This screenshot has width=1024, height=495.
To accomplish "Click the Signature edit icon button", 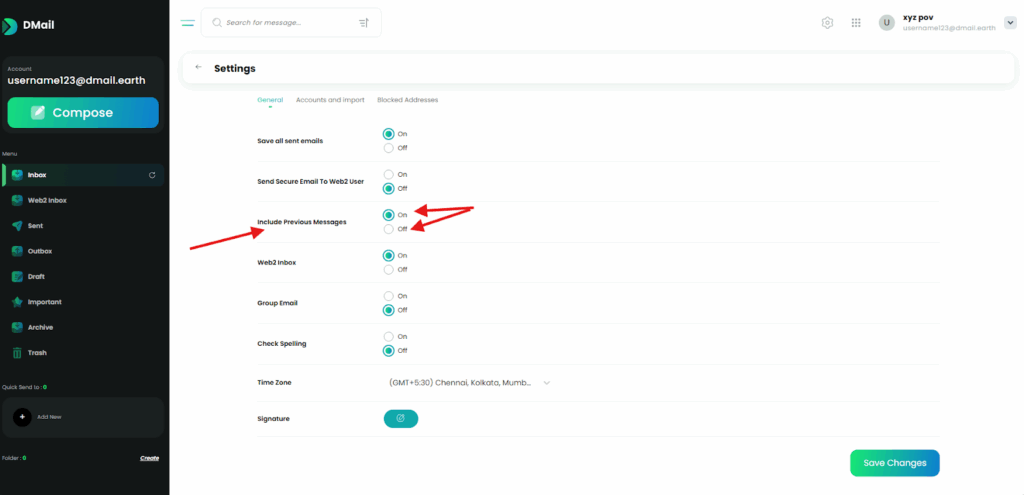I will tap(400, 418).
